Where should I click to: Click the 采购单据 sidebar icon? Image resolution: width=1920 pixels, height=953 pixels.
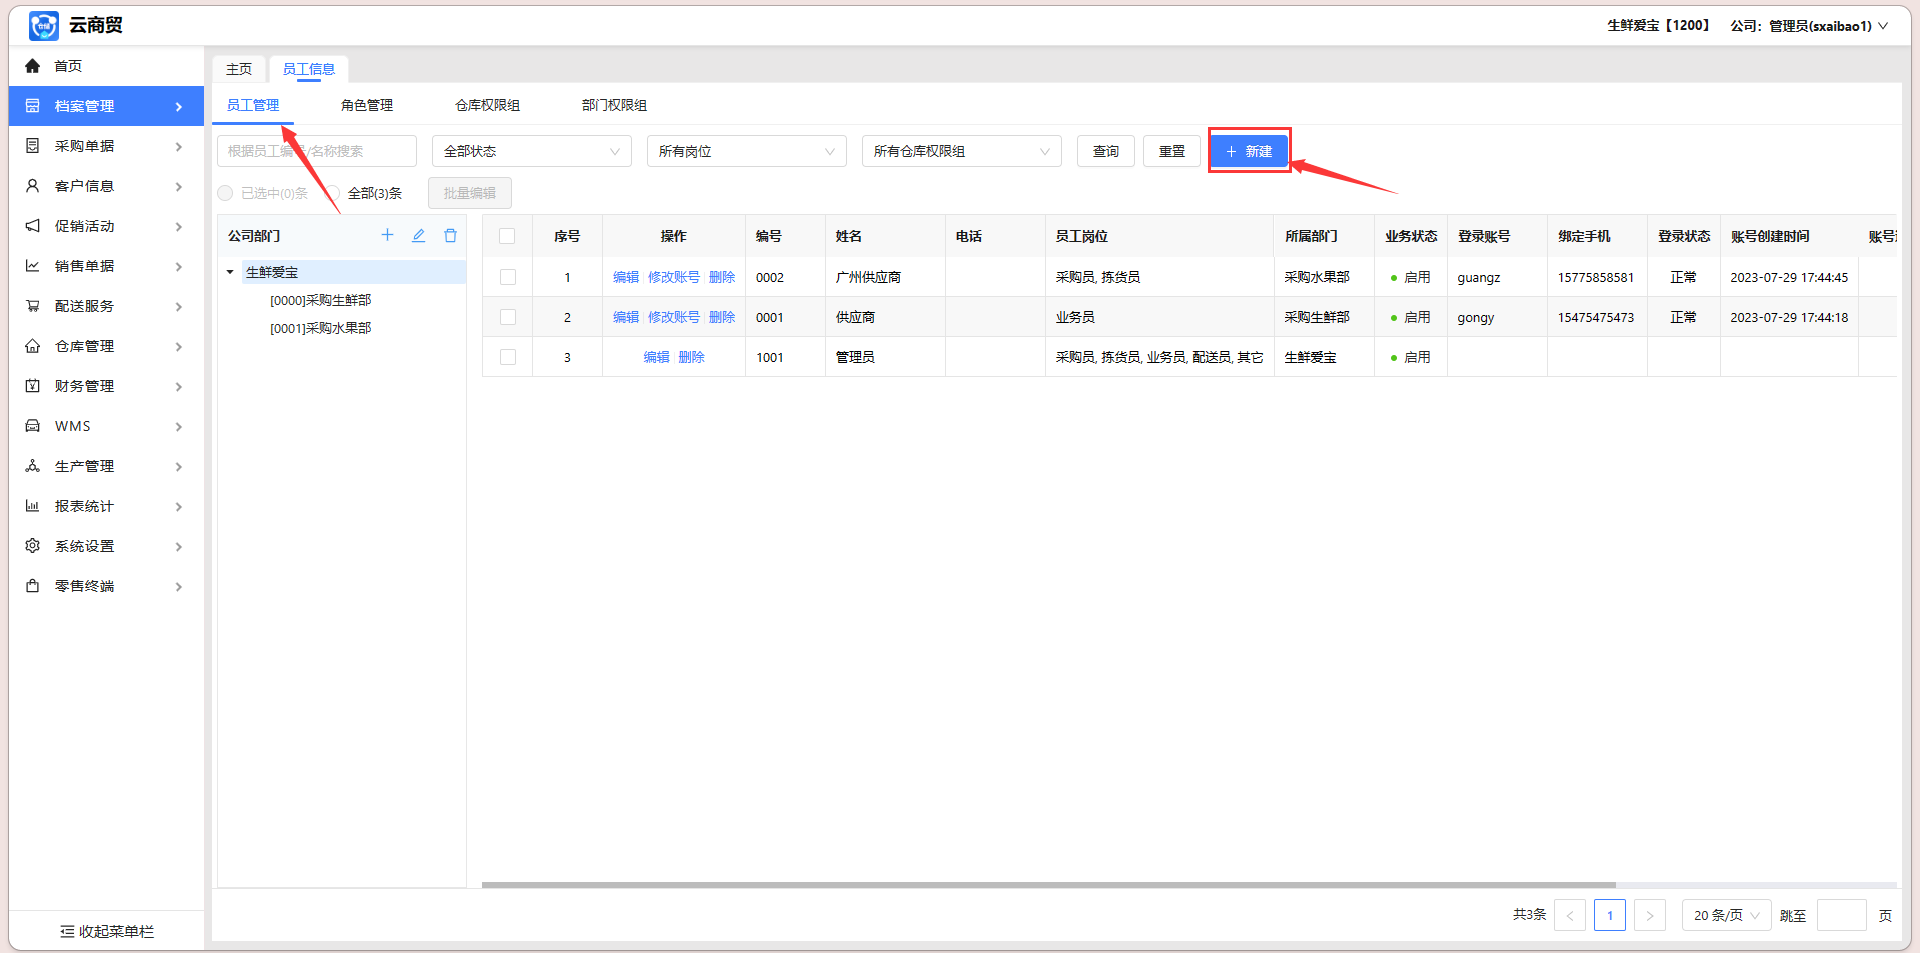pyautogui.click(x=33, y=146)
